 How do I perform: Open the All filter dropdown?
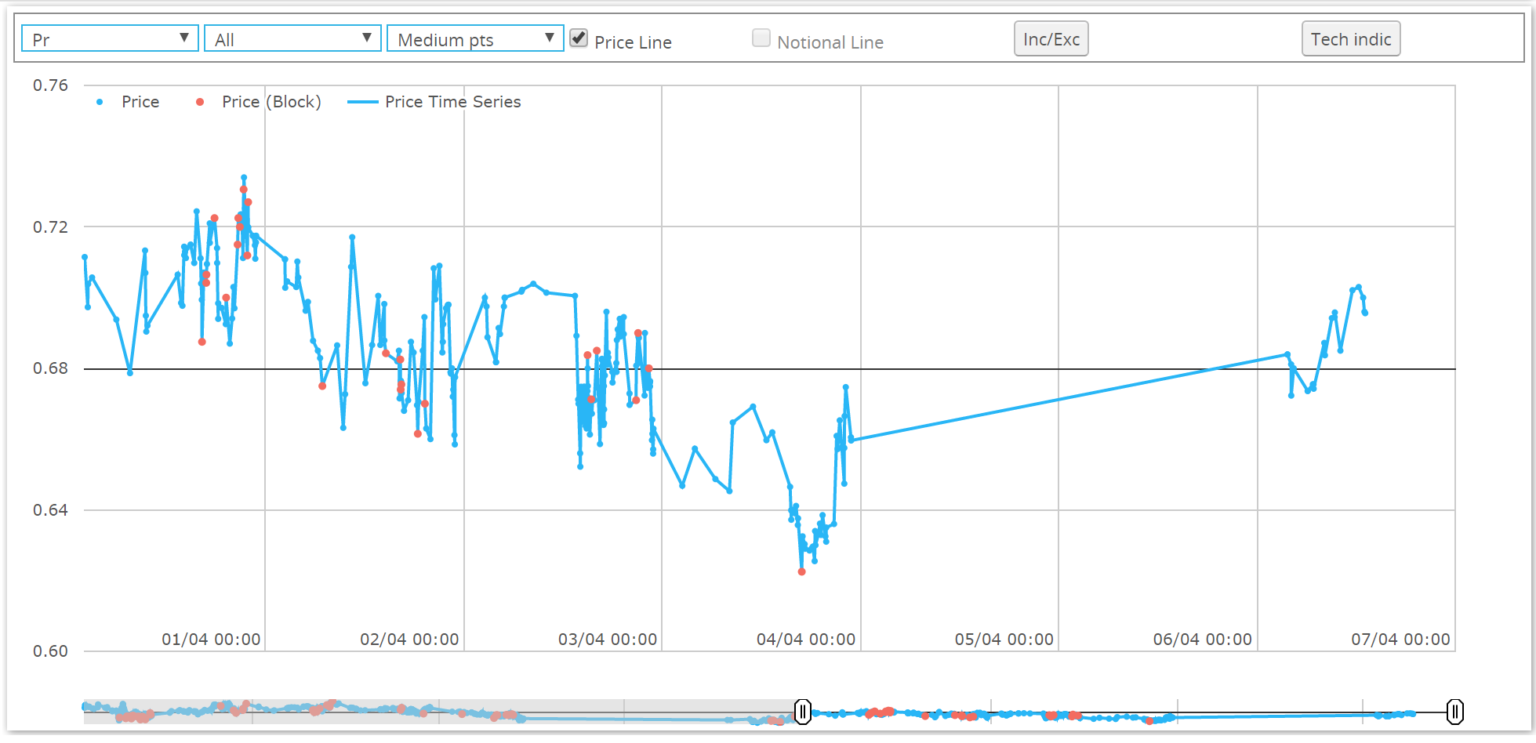pos(292,37)
